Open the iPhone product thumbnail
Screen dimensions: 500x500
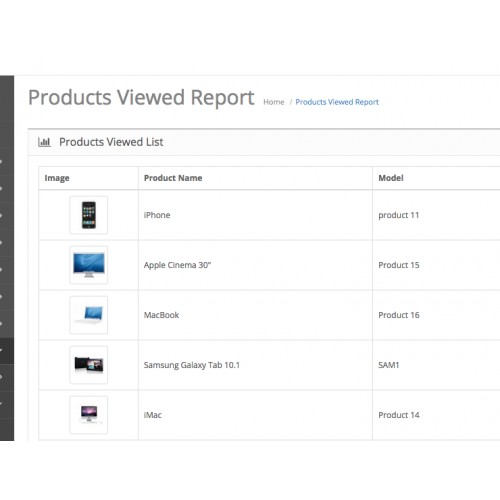[89, 215]
